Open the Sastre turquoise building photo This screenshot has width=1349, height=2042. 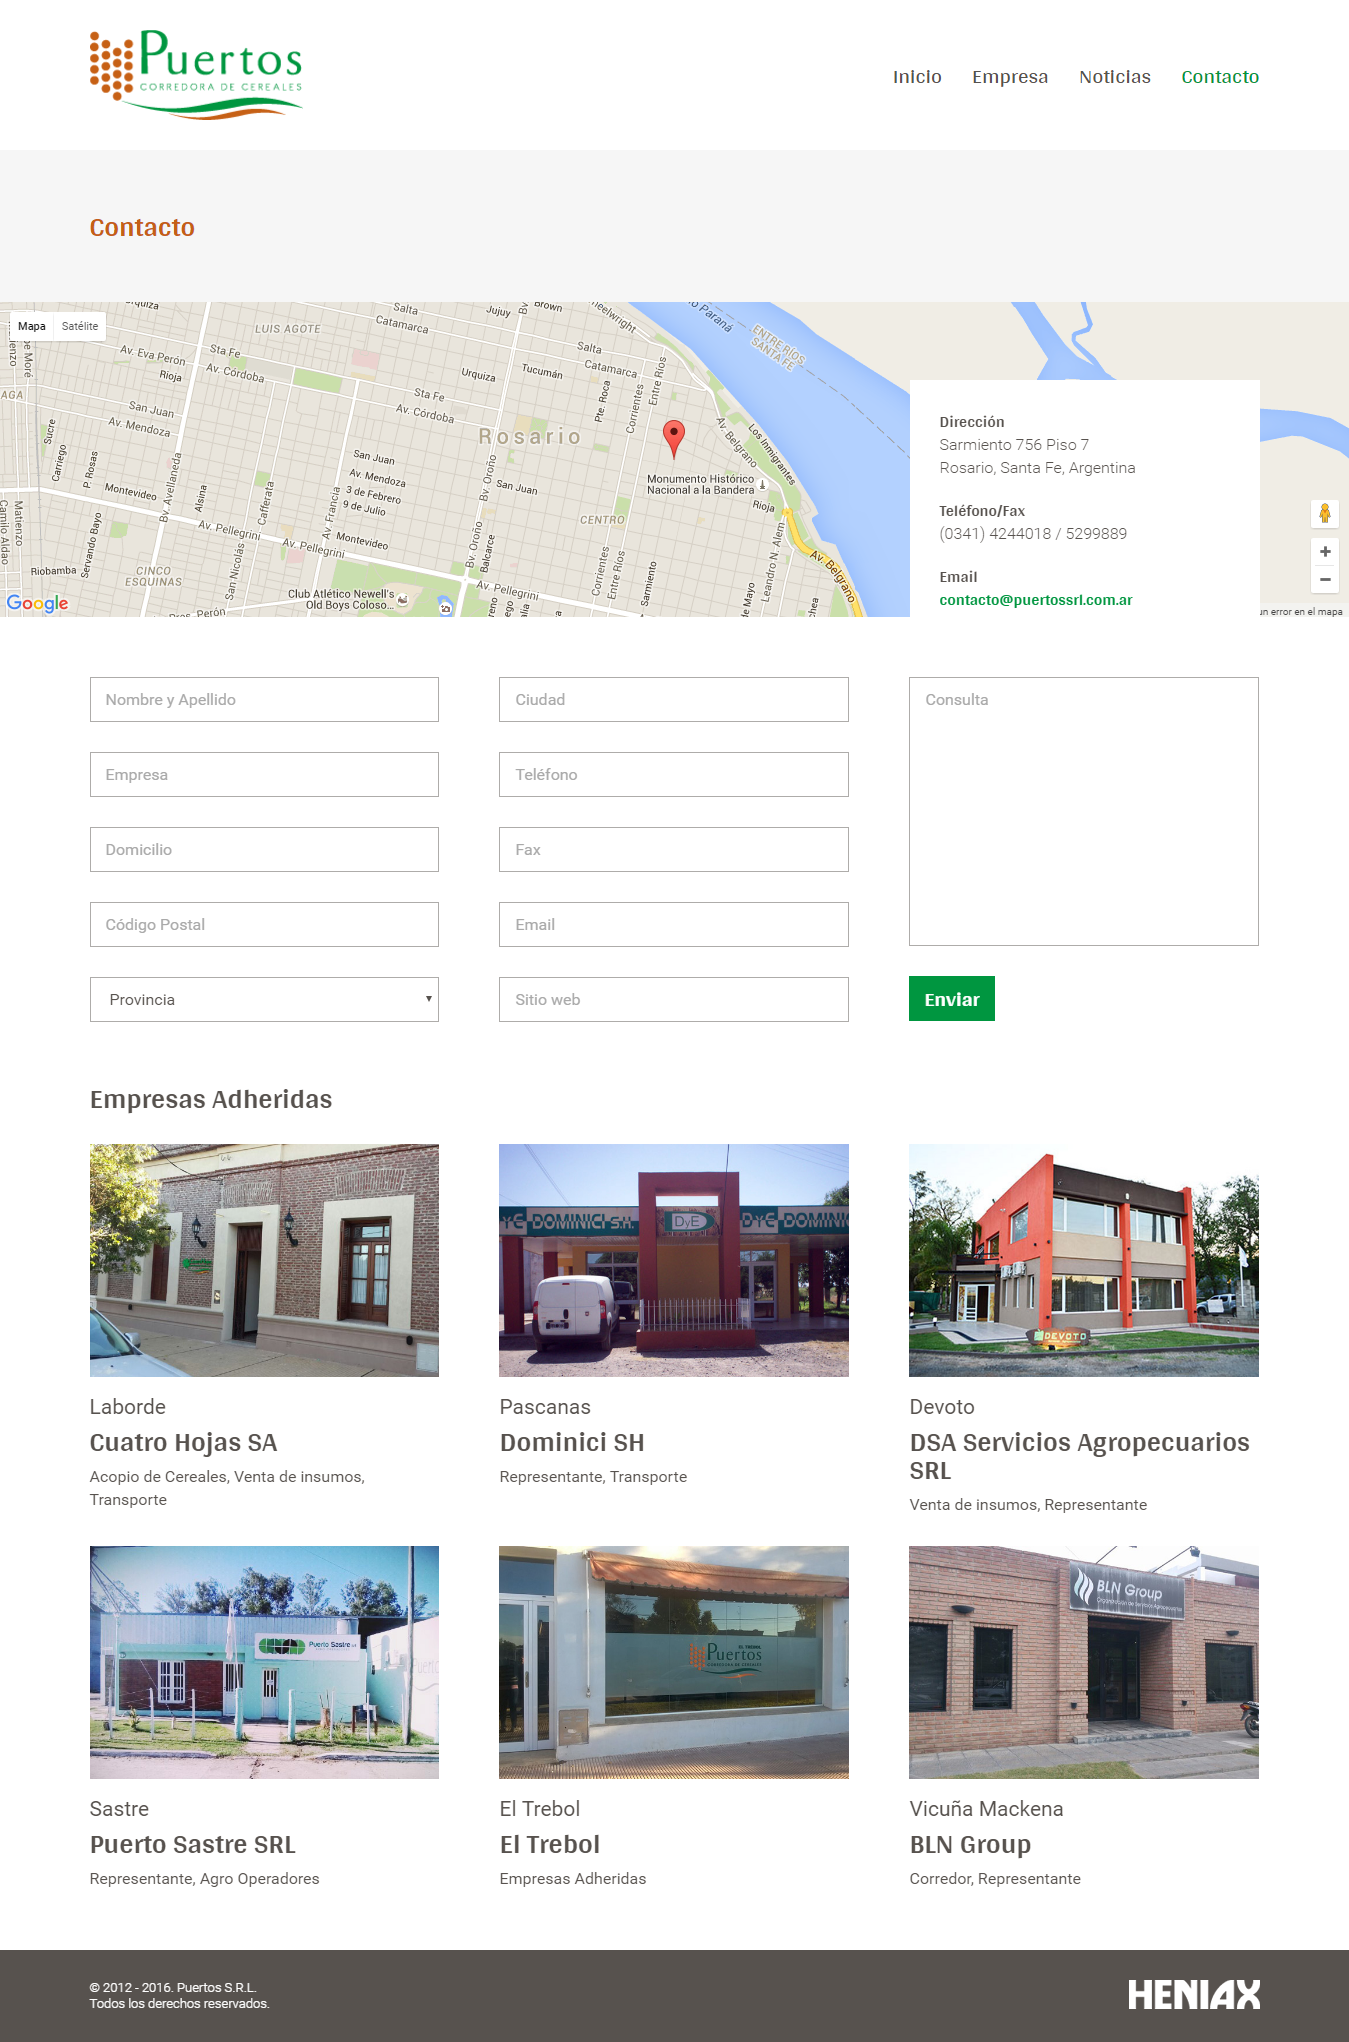[264, 1662]
